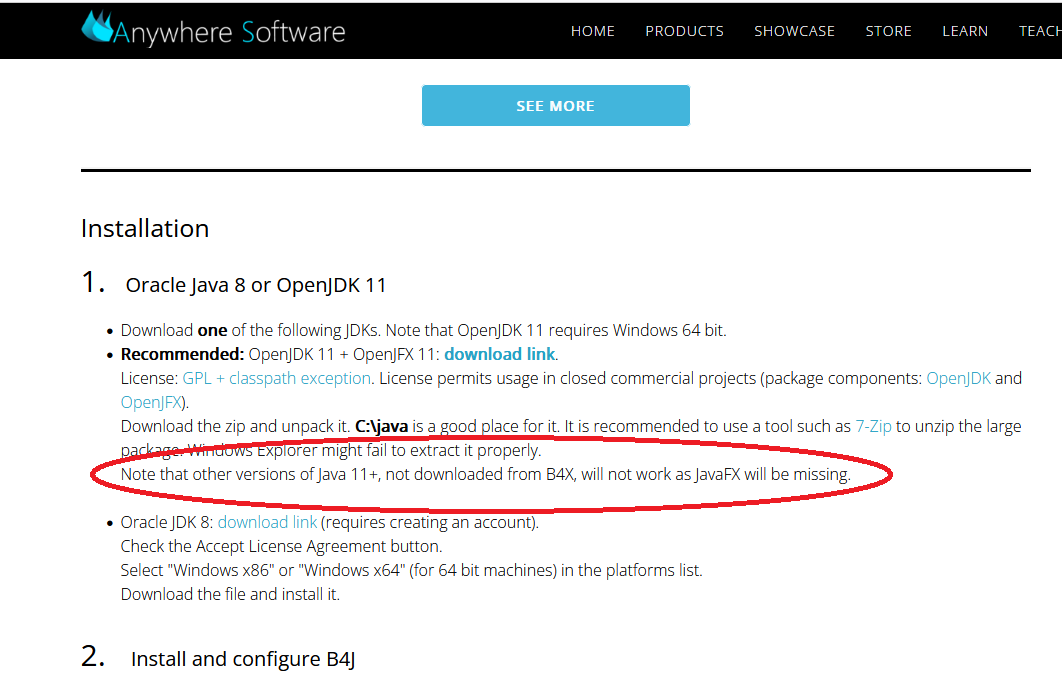Image resolution: width=1062 pixels, height=681 pixels.
Task: Open the OpenJDK package component link
Action: click(958, 378)
